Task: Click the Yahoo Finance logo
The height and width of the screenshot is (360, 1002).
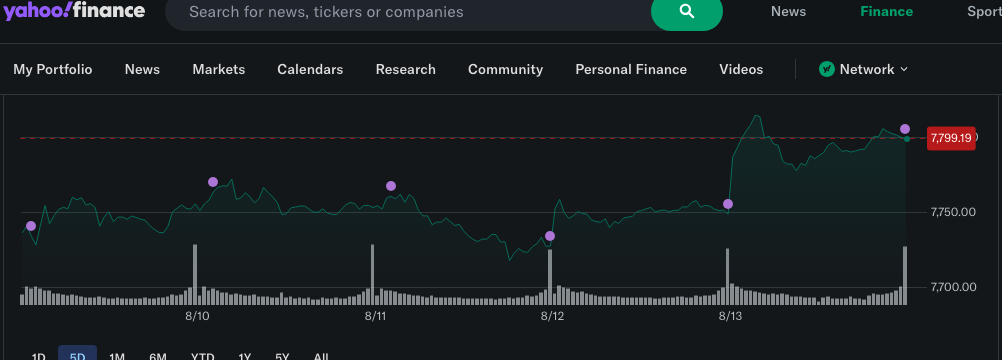Action: click(x=75, y=10)
